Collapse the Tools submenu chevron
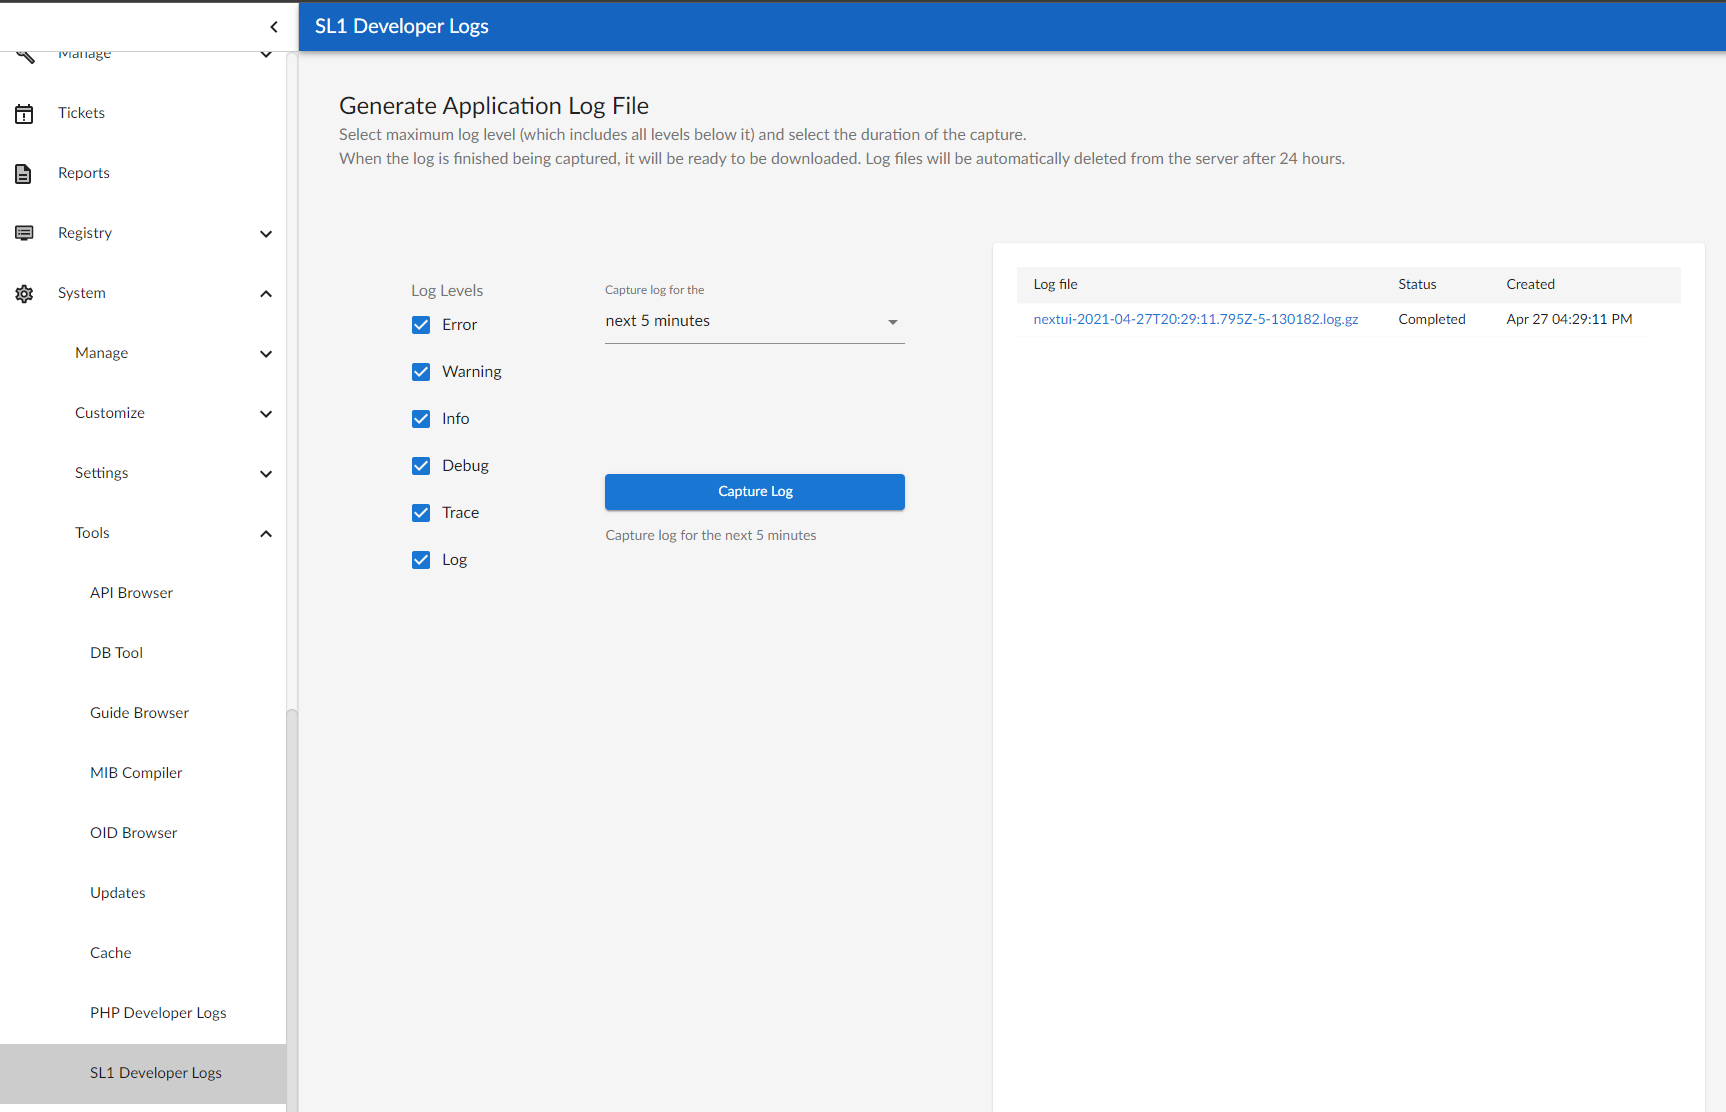This screenshot has width=1726, height=1112. coord(266,534)
